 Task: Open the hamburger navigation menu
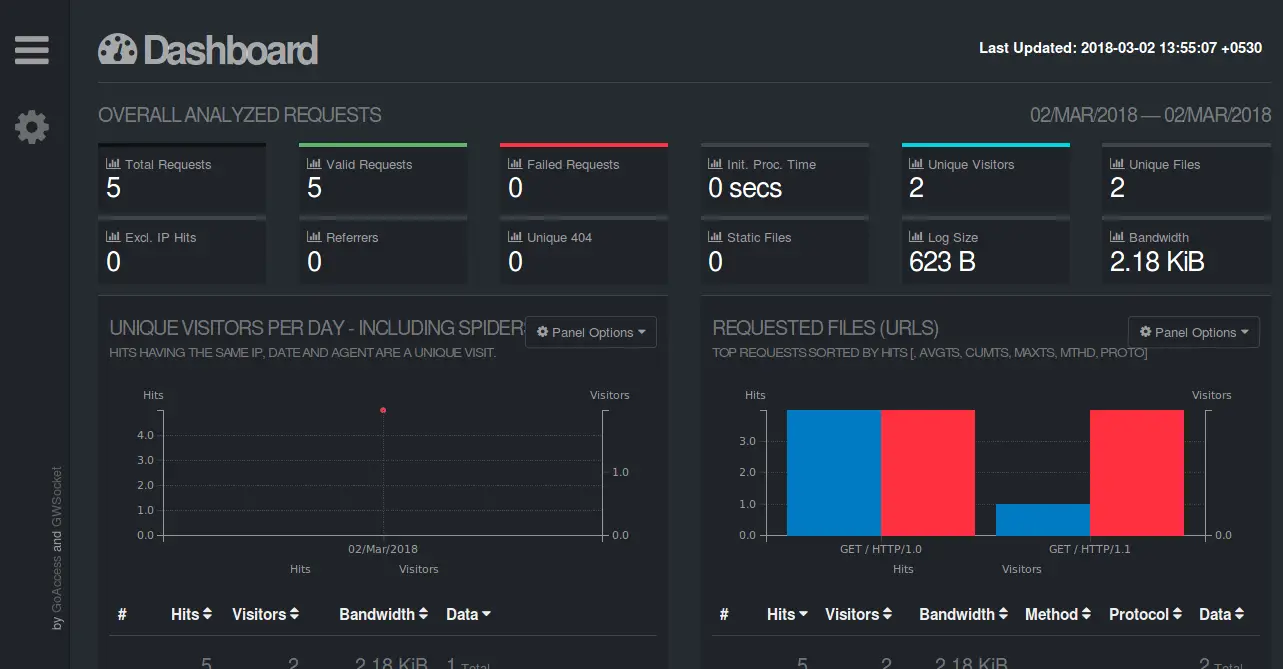pyautogui.click(x=32, y=50)
